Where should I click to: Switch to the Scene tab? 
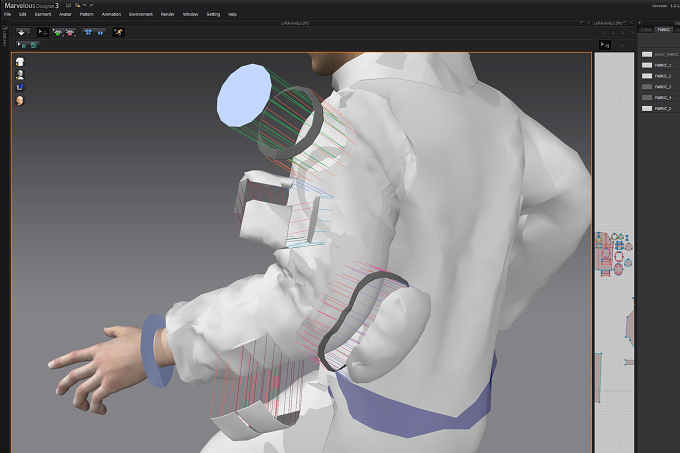pos(646,30)
